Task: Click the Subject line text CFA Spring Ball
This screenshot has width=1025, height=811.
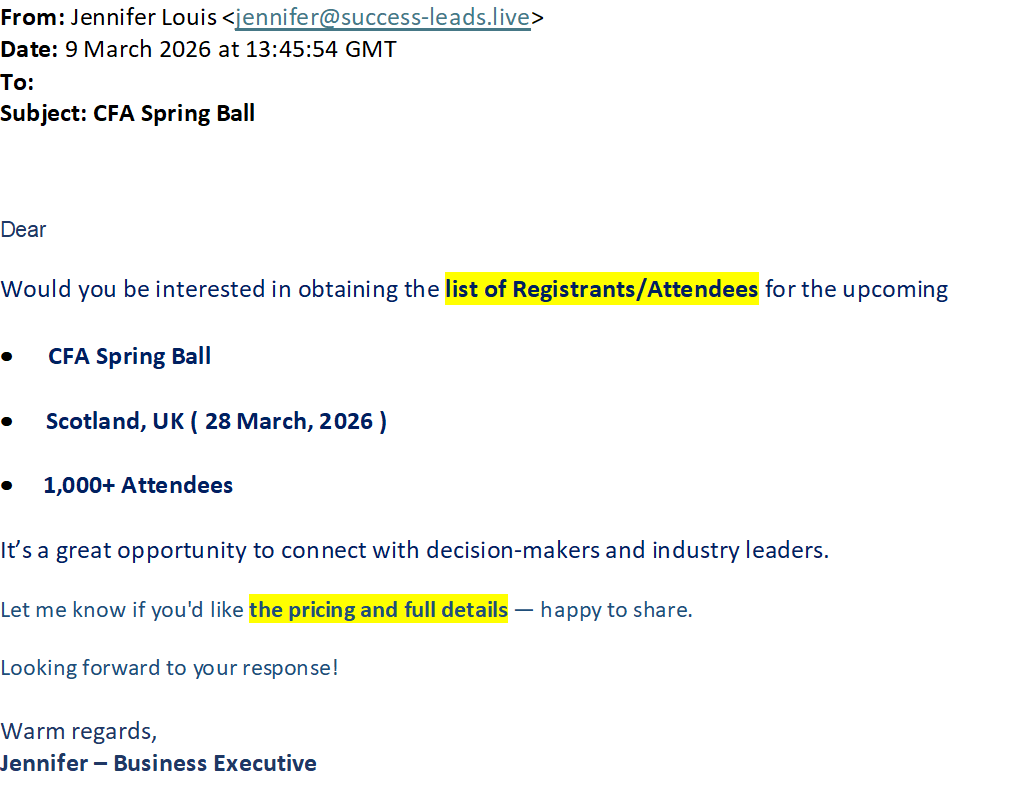Action: click(x=174, y=113)
